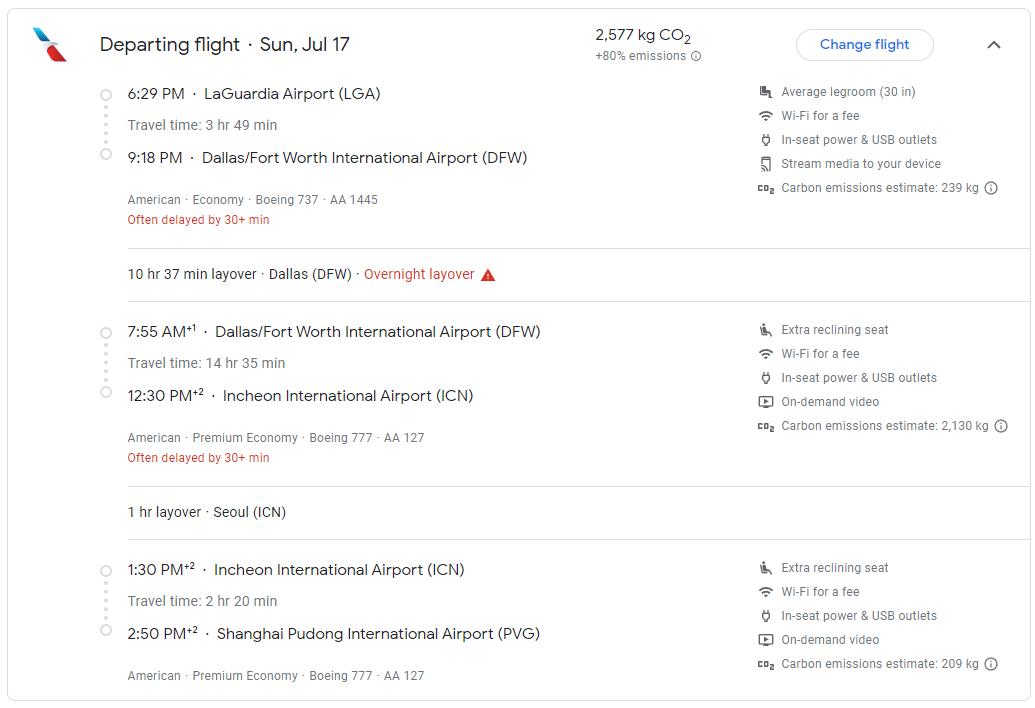Click the On-demand video icon for DFW–ICN
The height and width of the screenshot is (708, 1035).
point(766,402)
